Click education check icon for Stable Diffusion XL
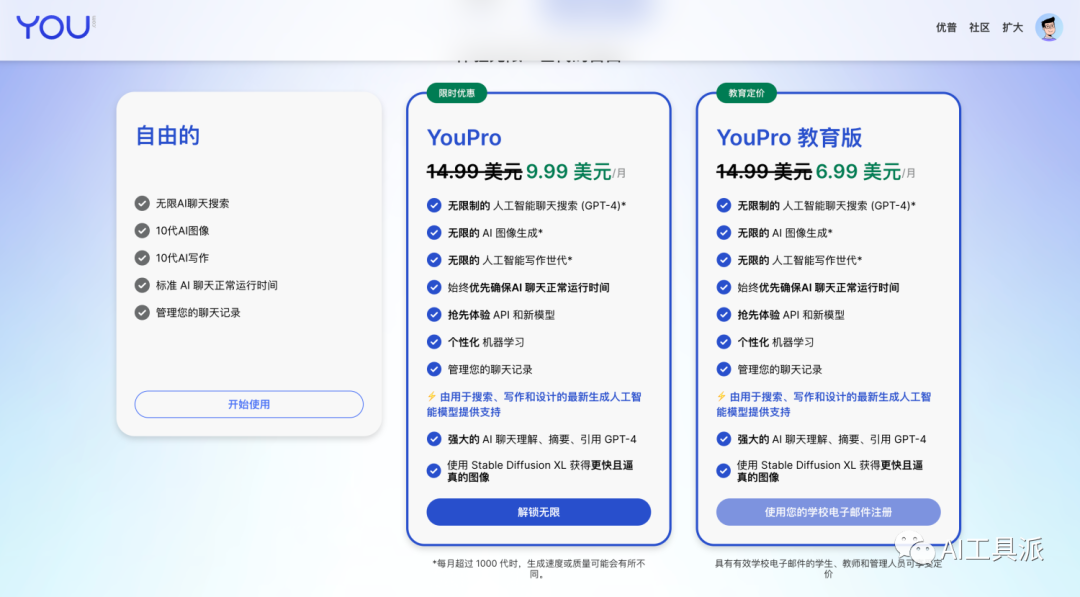The height and width of the screenshot is (597, 1080). pyautogui.click(x=723, y=471)
